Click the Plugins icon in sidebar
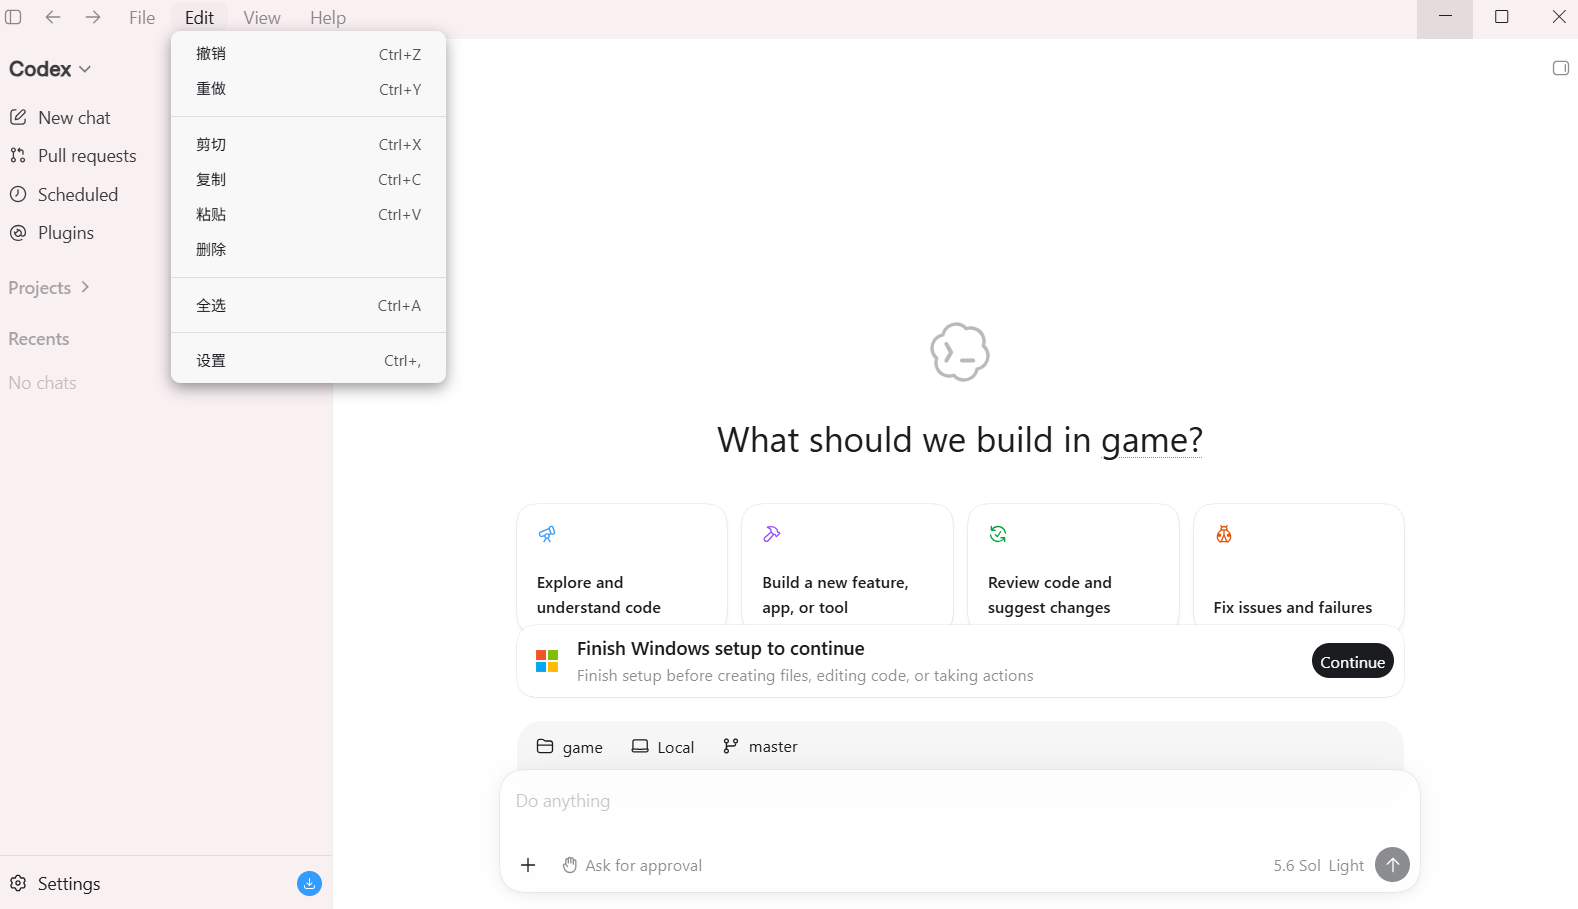1578x909 pixels. 18,232
